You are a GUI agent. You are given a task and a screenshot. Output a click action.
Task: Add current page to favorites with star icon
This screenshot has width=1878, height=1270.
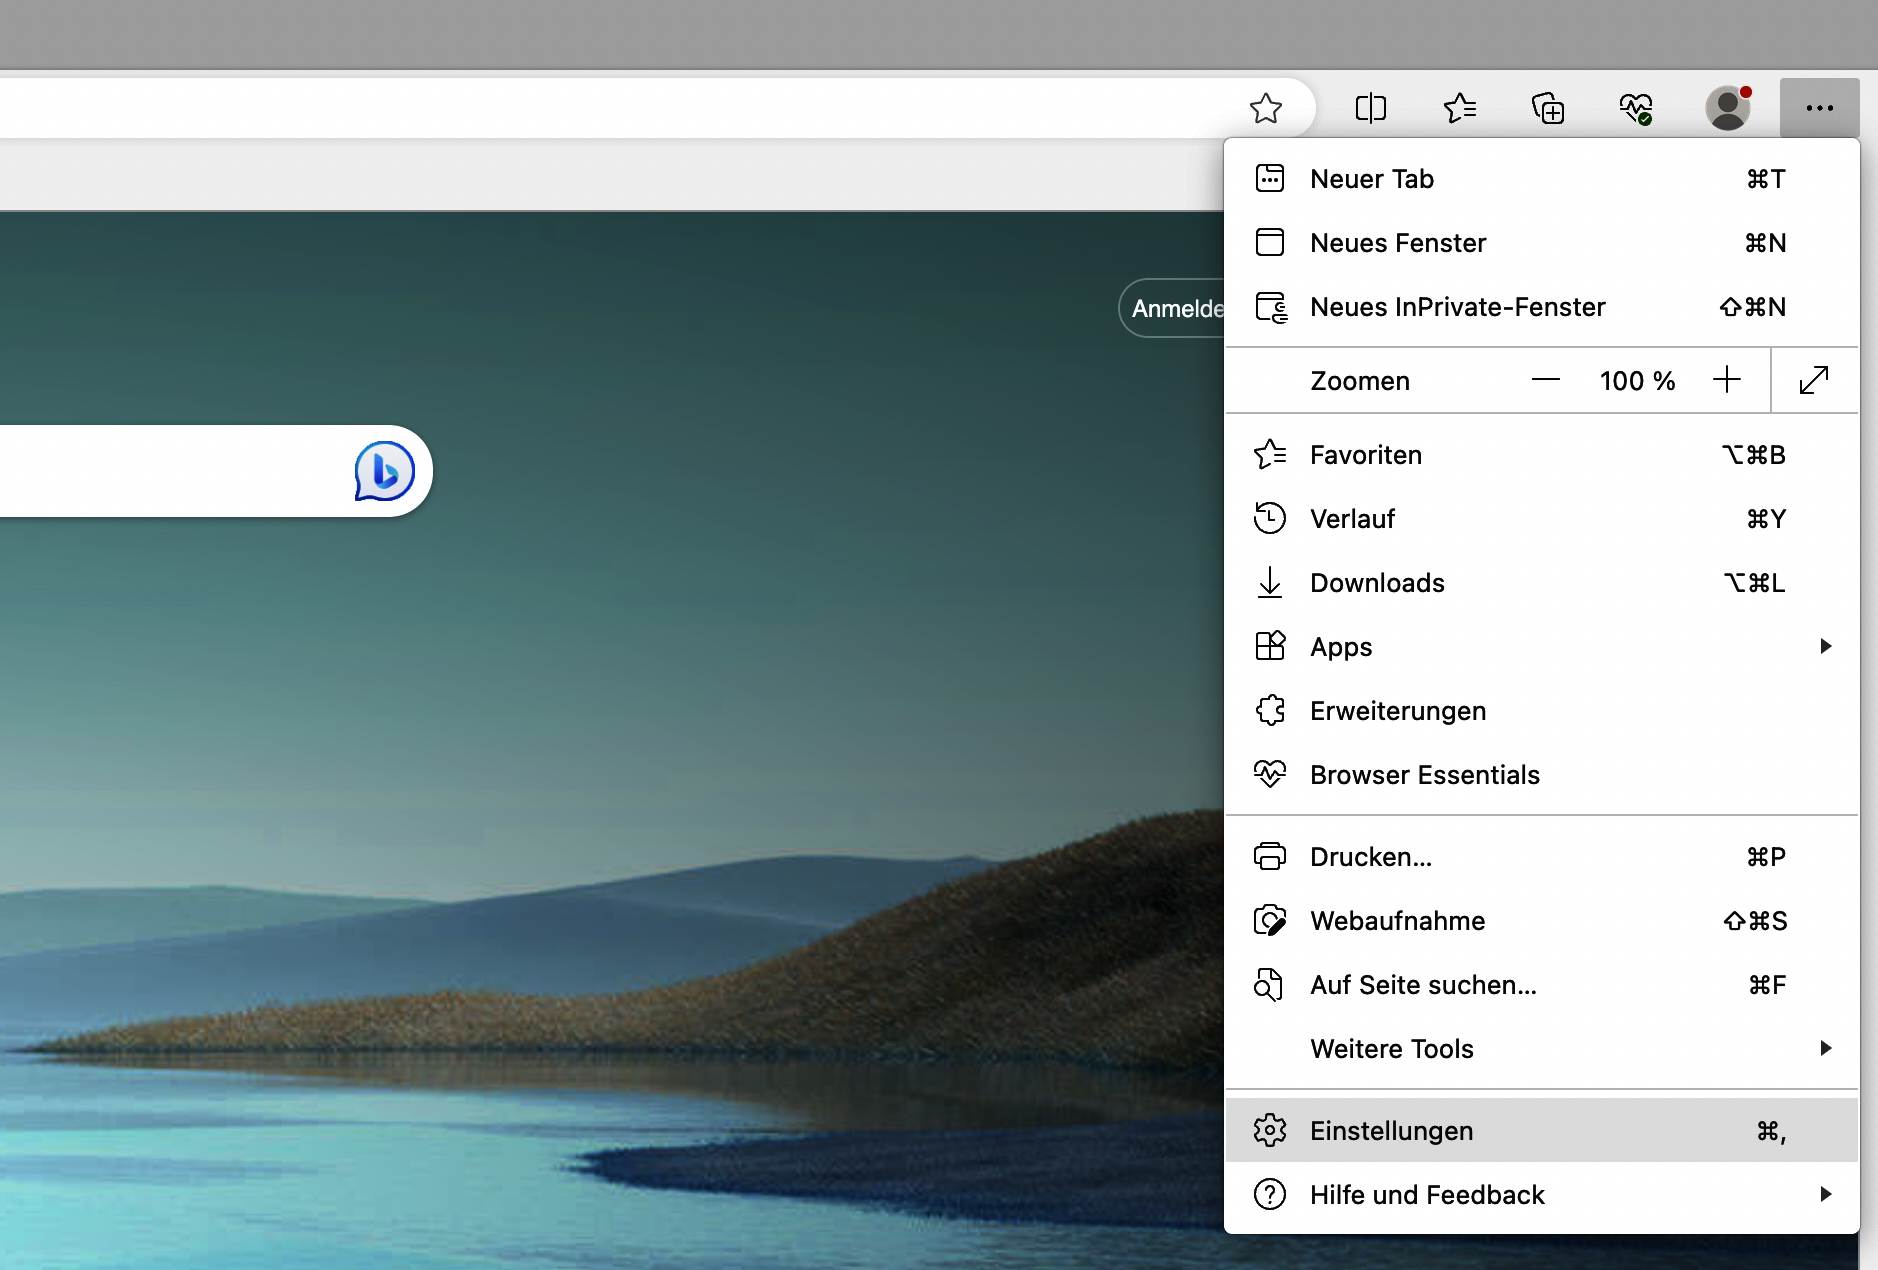[1266, 107]
